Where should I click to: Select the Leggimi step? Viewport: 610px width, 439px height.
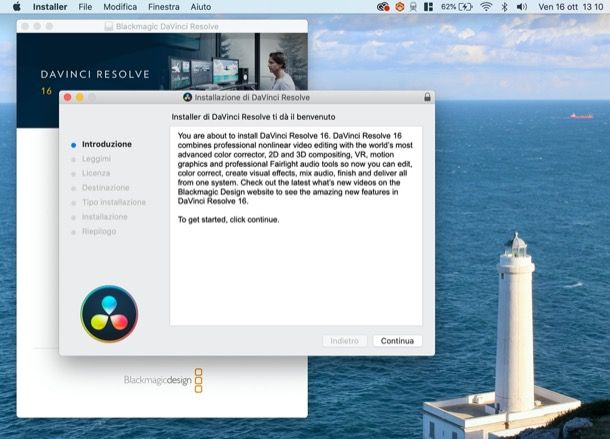[x=96, y=159]
